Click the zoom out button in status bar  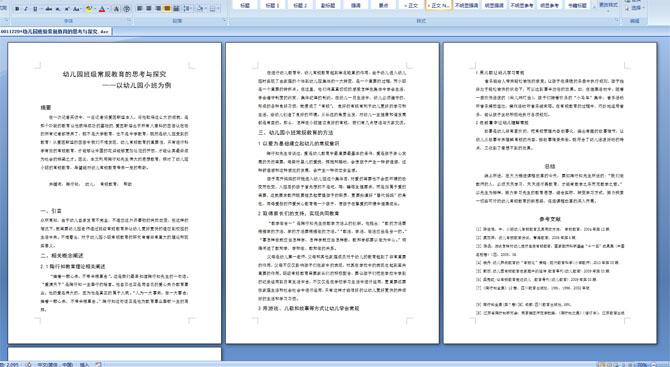point(653,364)
